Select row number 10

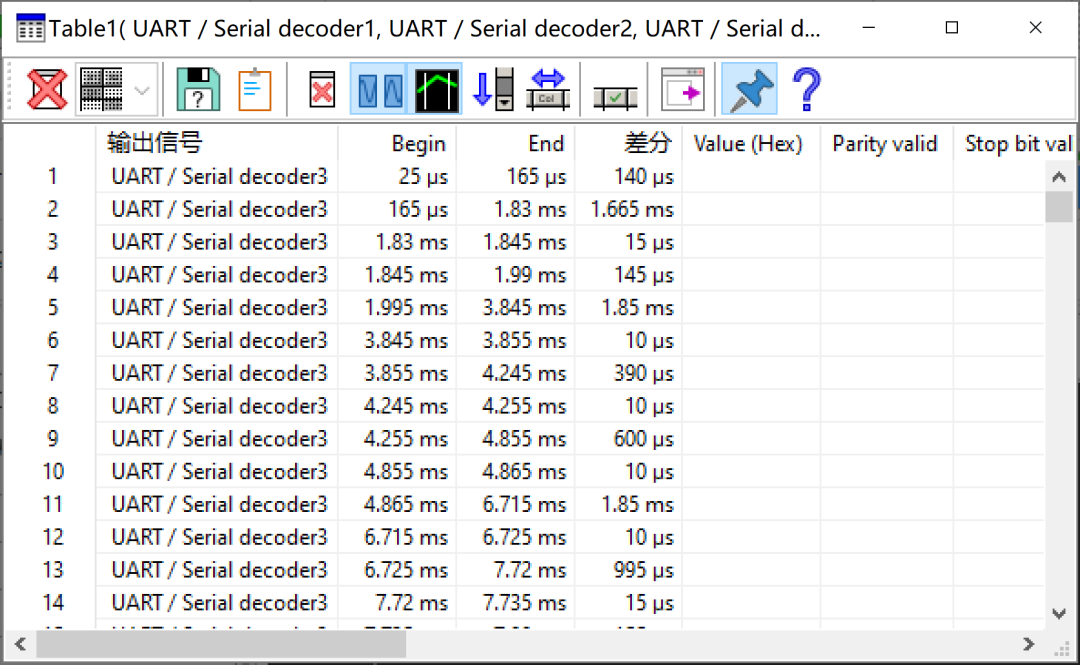pos(52,471)
